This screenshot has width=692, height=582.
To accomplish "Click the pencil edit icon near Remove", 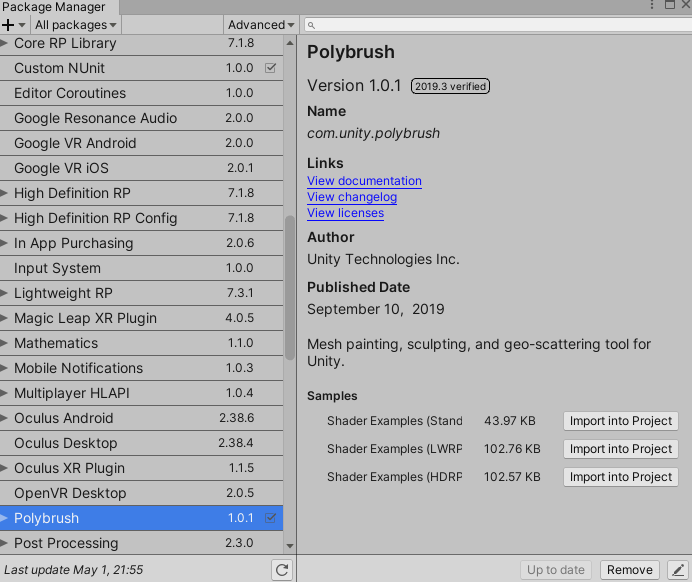I will pyautogui.click(x=678, y=570).
